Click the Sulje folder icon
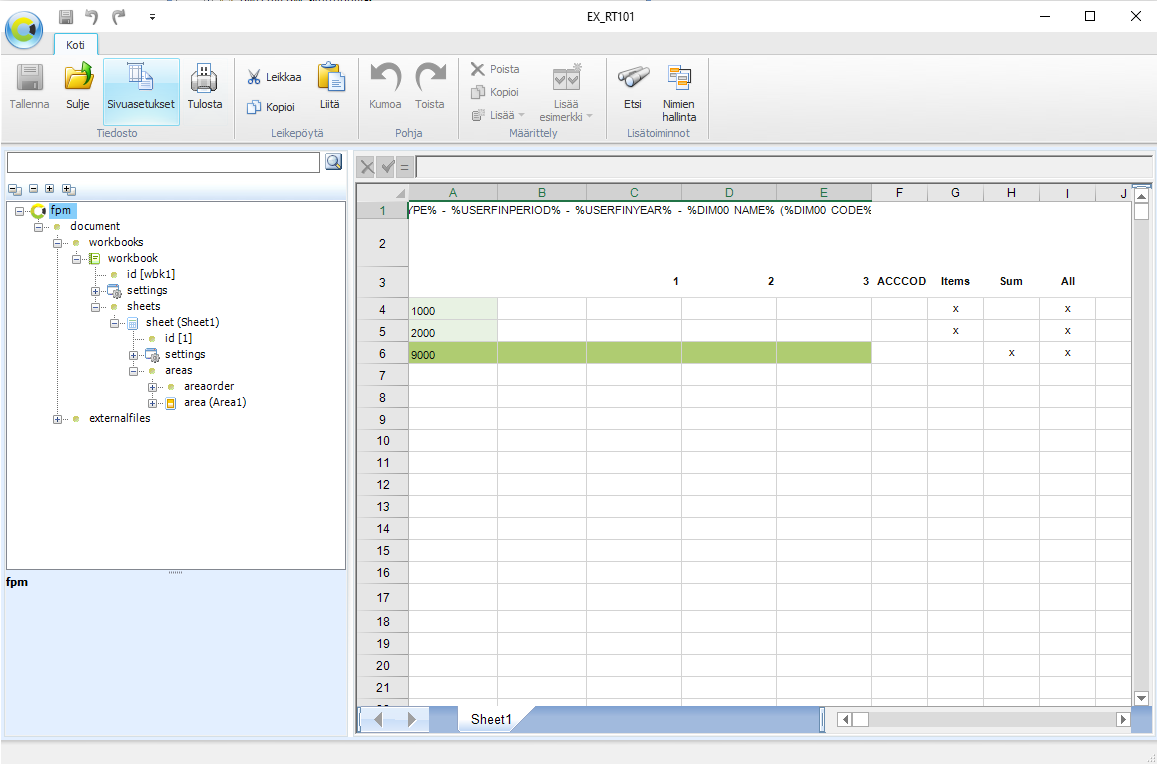The width and height of the screenshot is (1157, 764). point(77,78)
